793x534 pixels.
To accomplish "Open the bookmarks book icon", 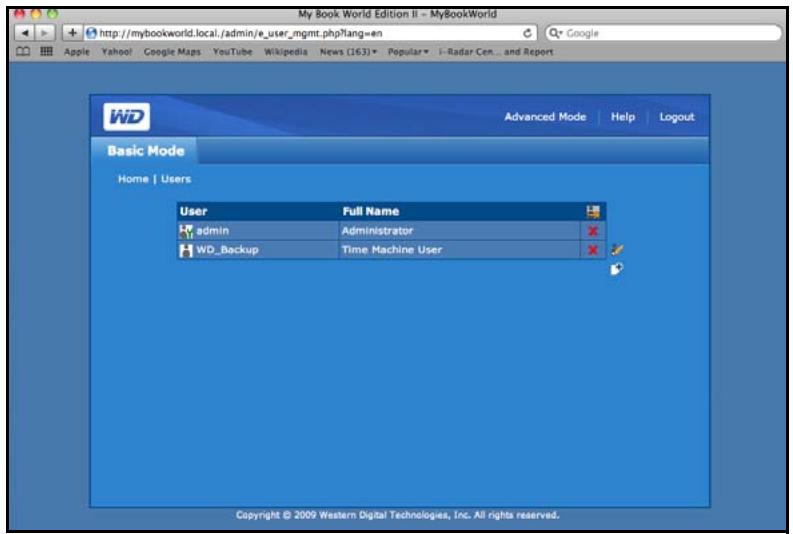I will [23, 52].
